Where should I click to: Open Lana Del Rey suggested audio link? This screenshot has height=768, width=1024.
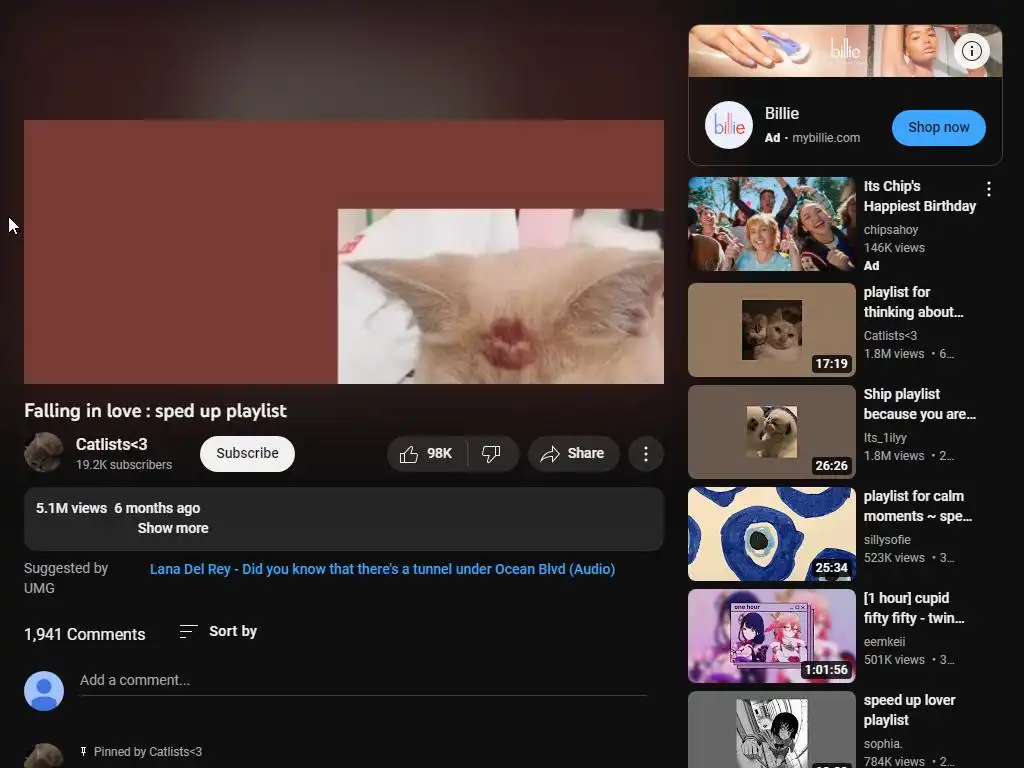383,569
